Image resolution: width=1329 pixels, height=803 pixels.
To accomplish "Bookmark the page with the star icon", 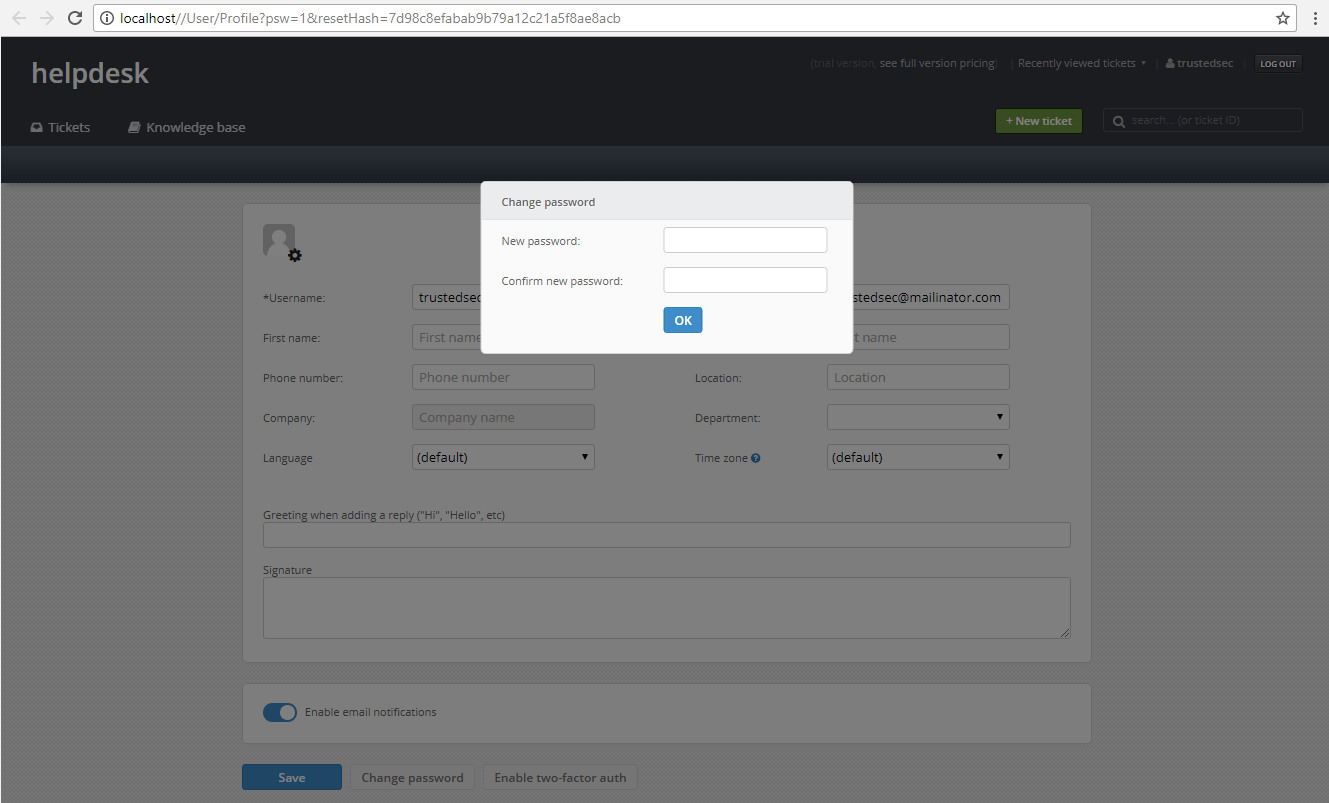I will coord(1282,17).
